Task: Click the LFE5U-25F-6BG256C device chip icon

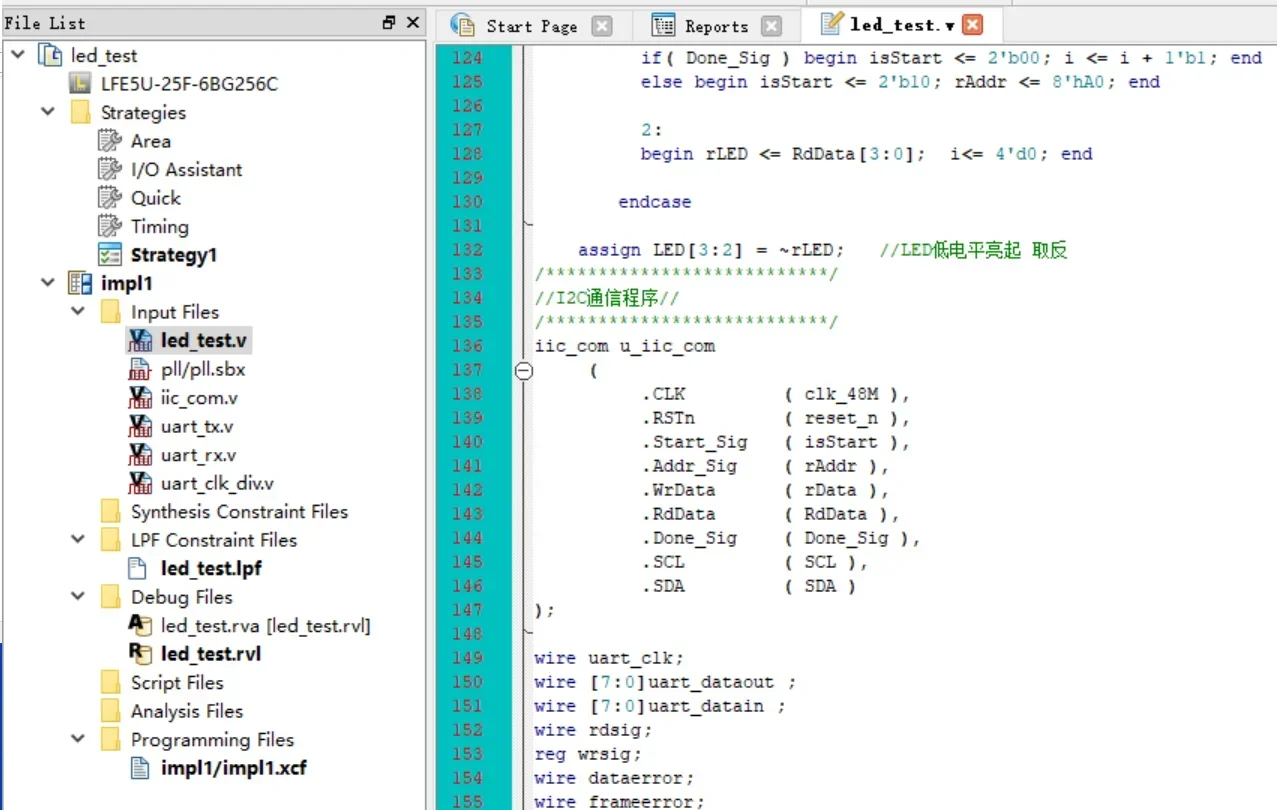Action: 80,84
